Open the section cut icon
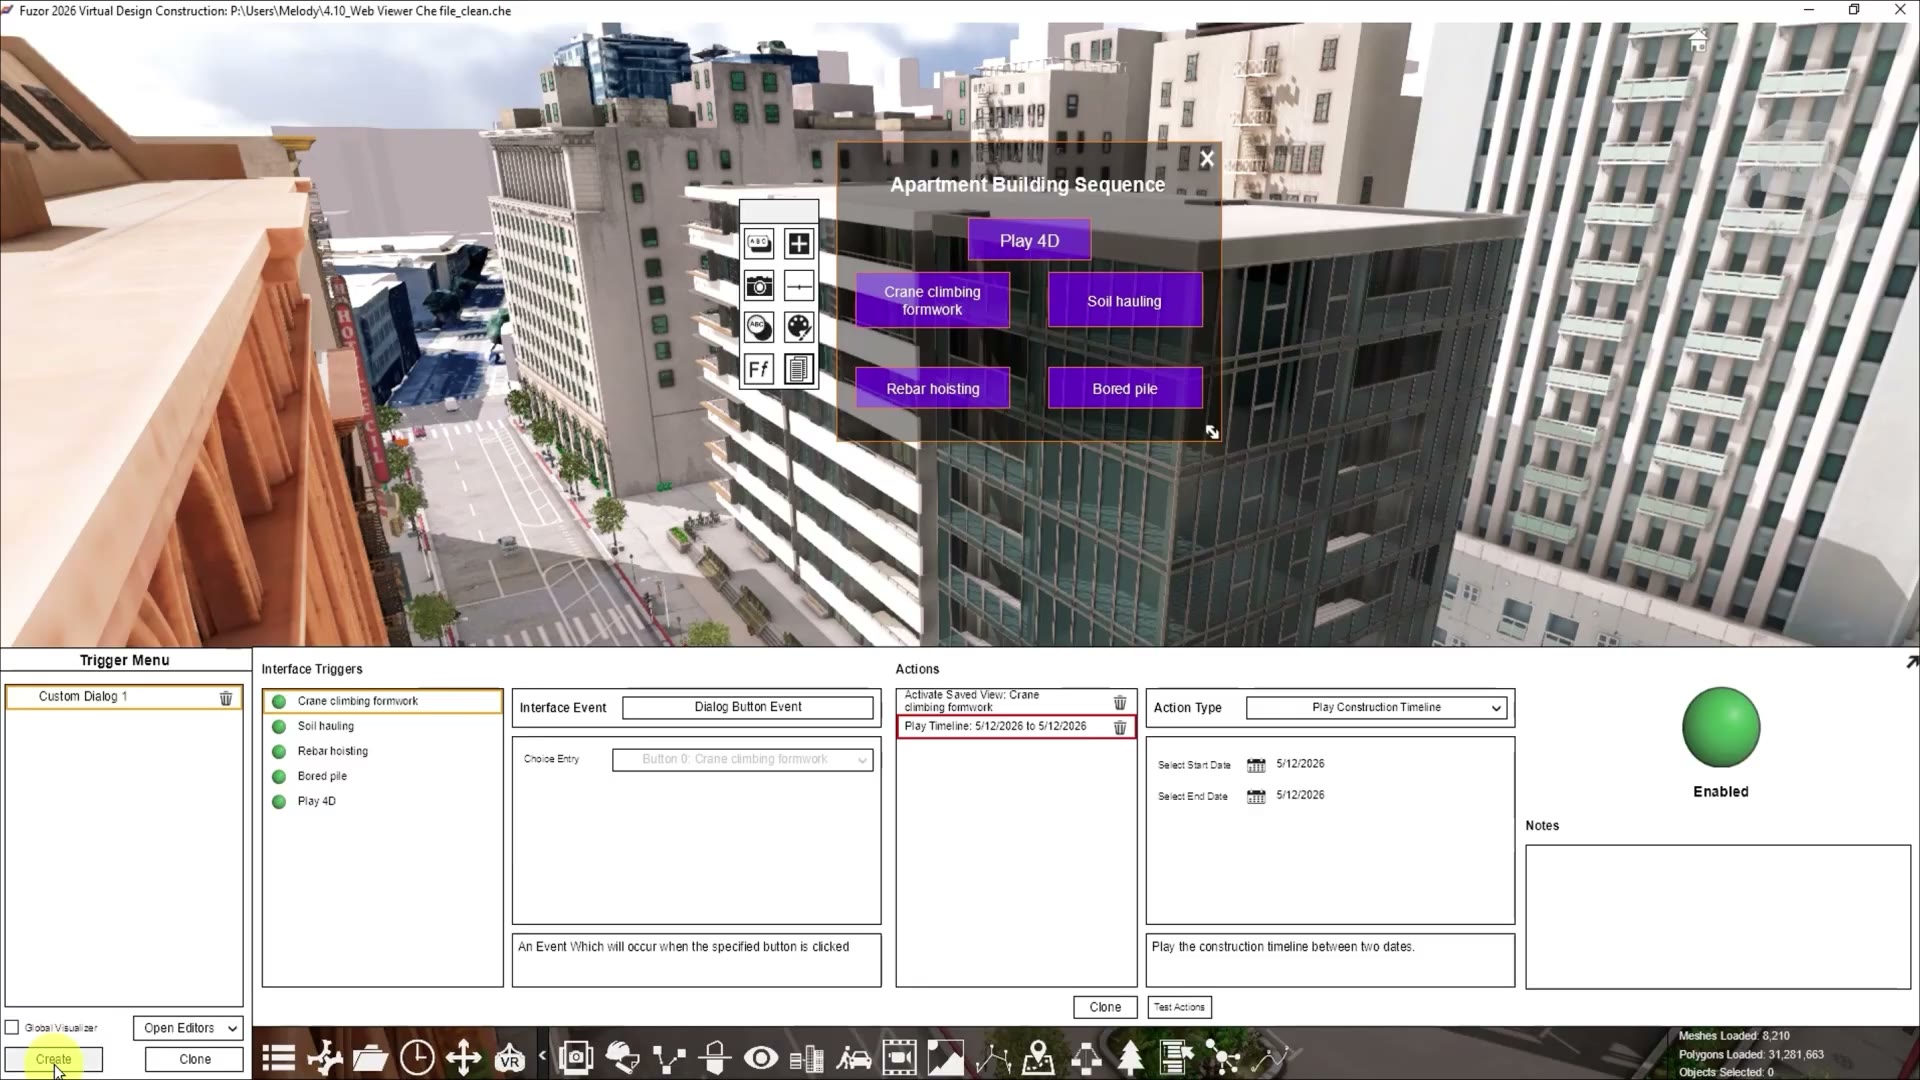Viewport: 1920px width, 1080px height. (715, 1057)
